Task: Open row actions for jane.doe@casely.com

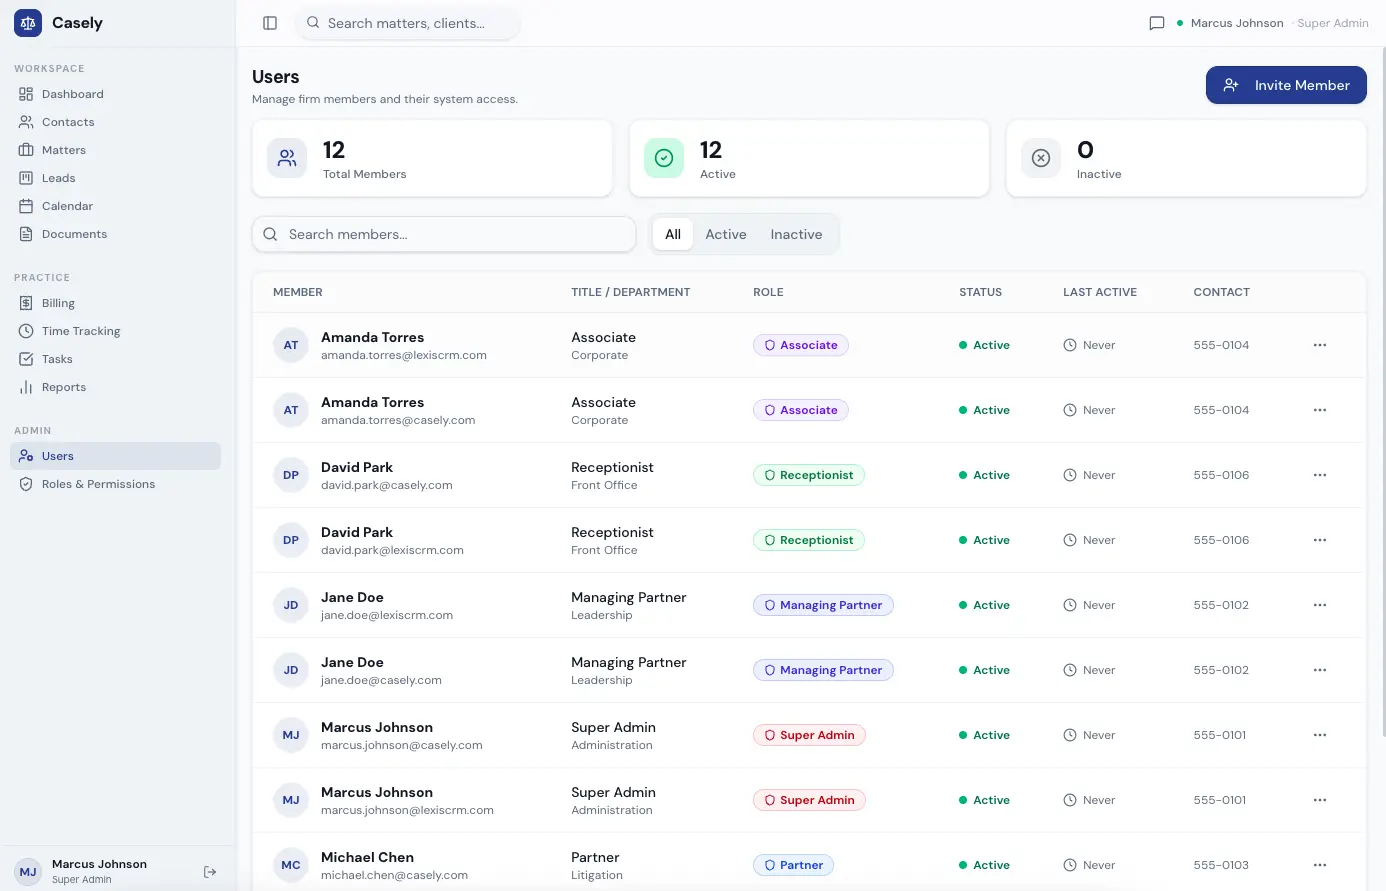Action: [1320, 670]
